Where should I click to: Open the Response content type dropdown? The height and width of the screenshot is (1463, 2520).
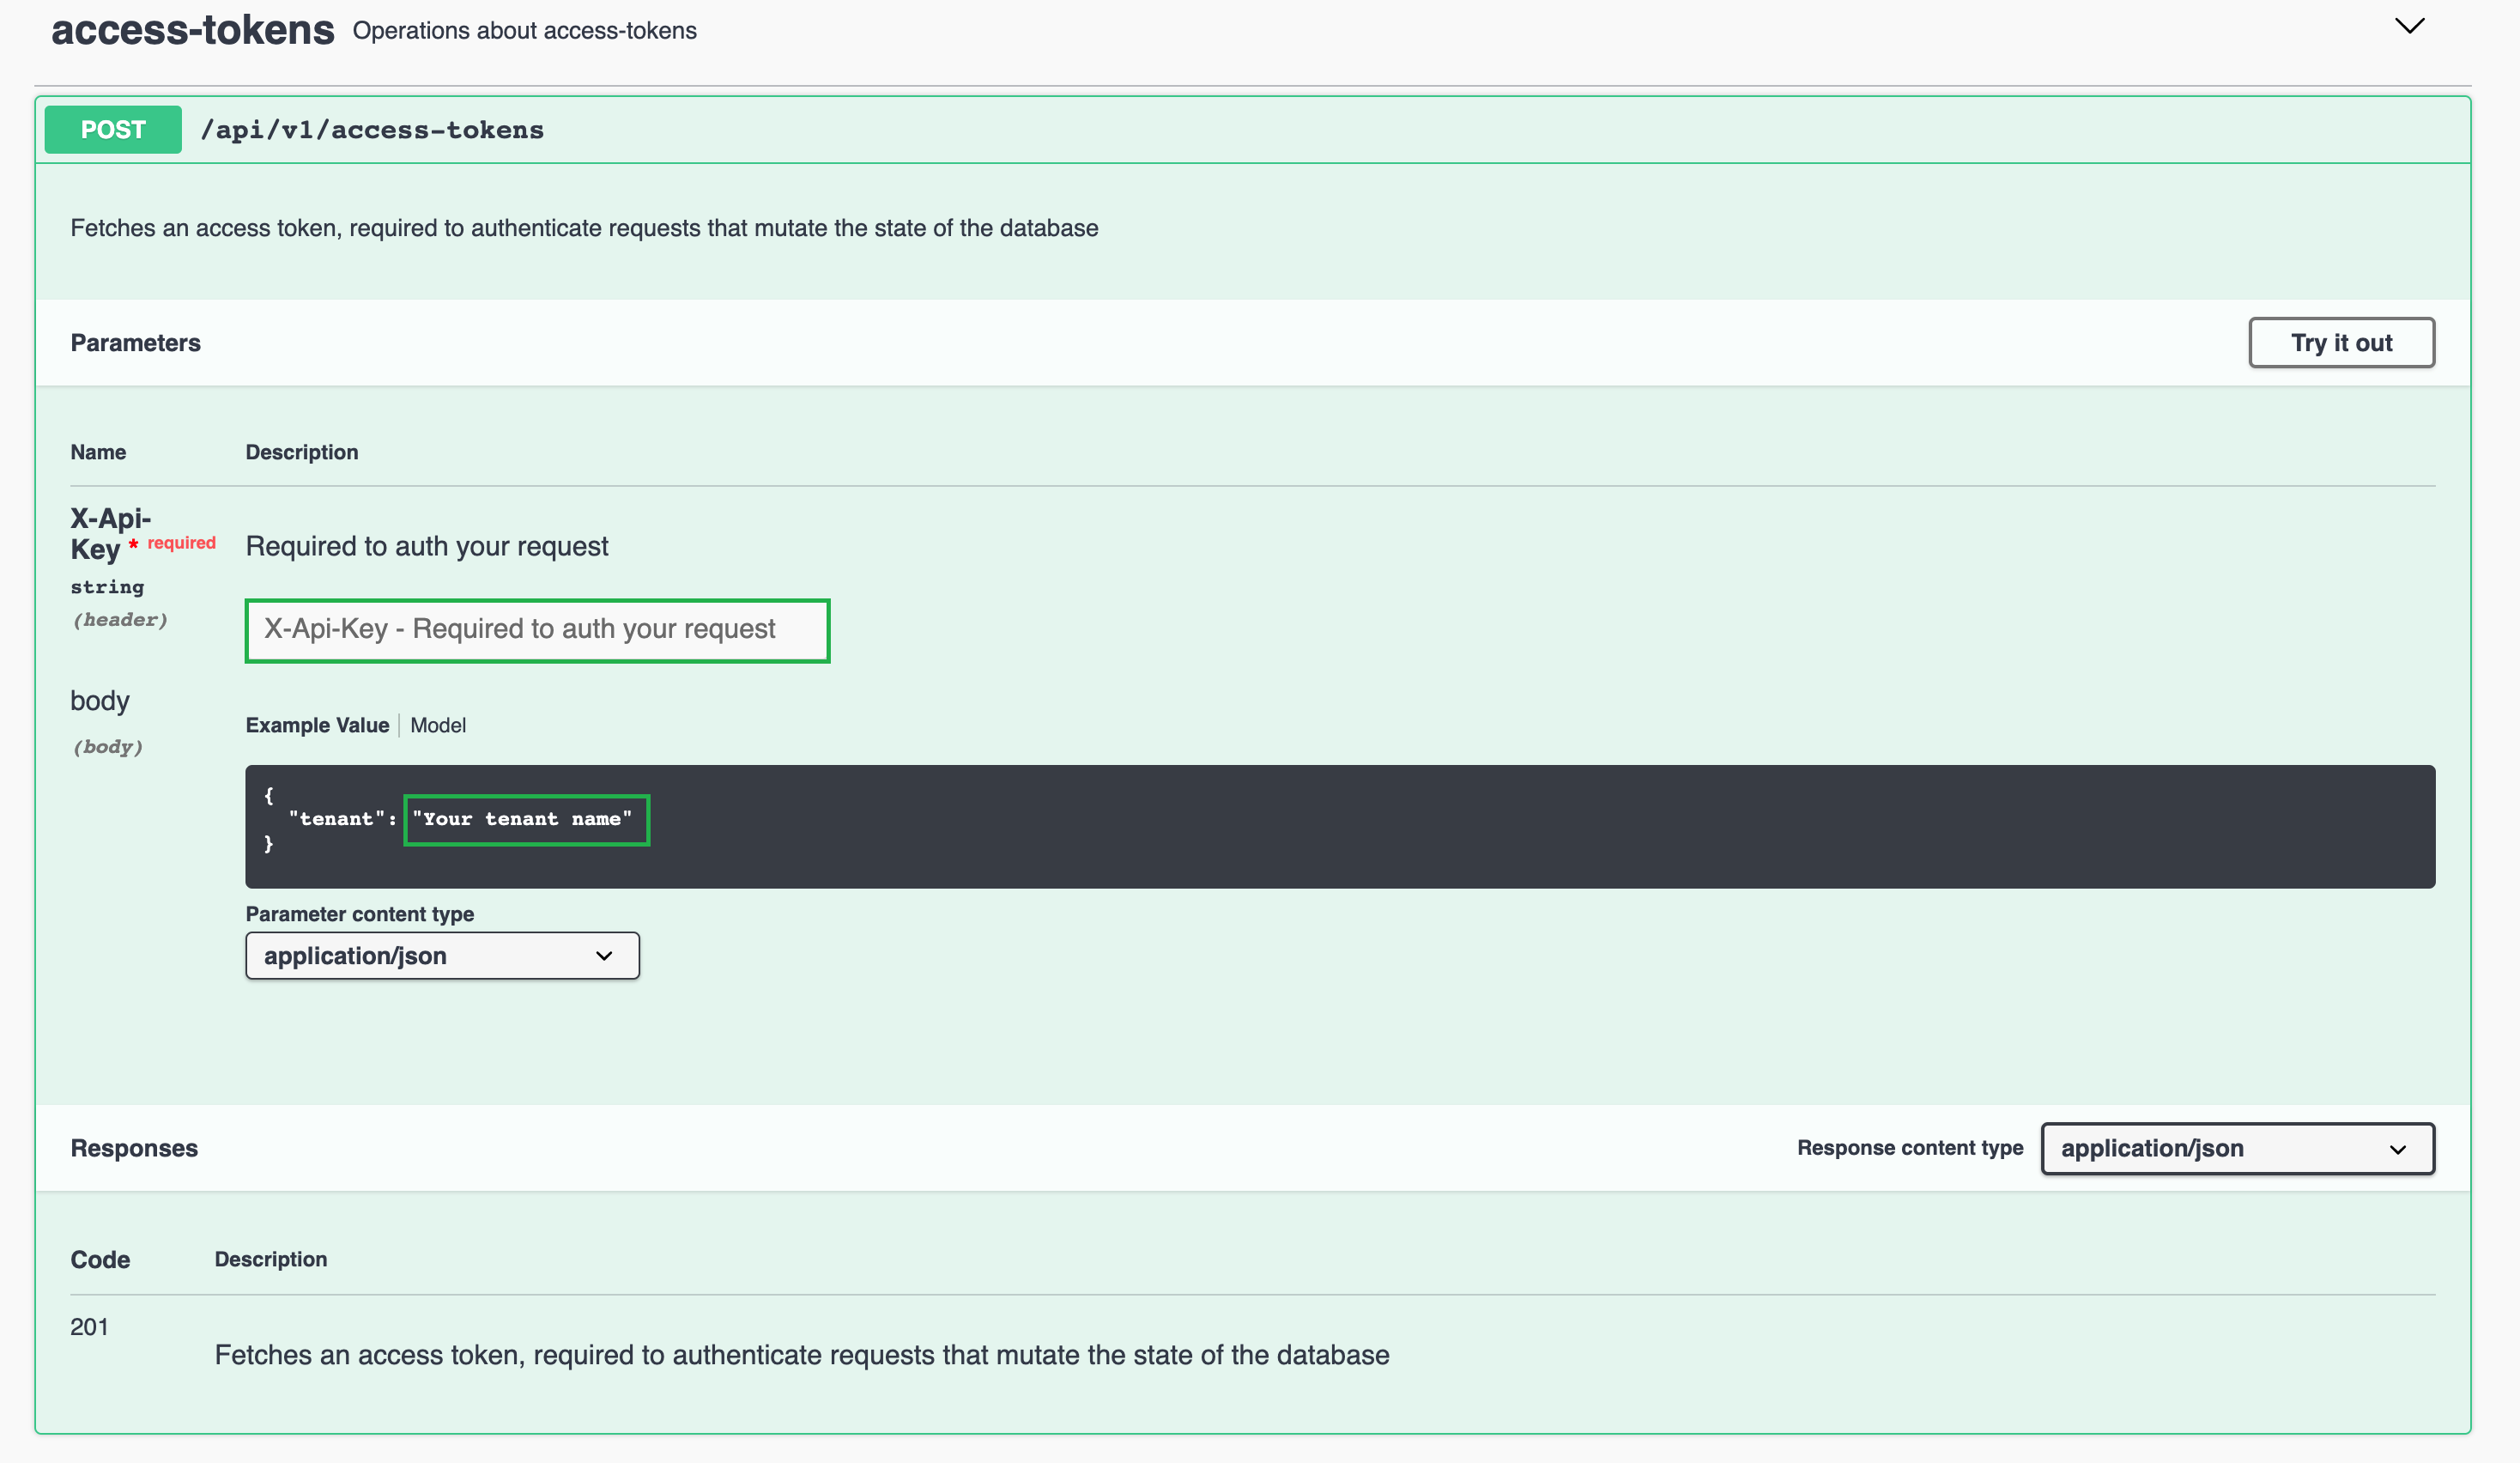[2237, 1148]
